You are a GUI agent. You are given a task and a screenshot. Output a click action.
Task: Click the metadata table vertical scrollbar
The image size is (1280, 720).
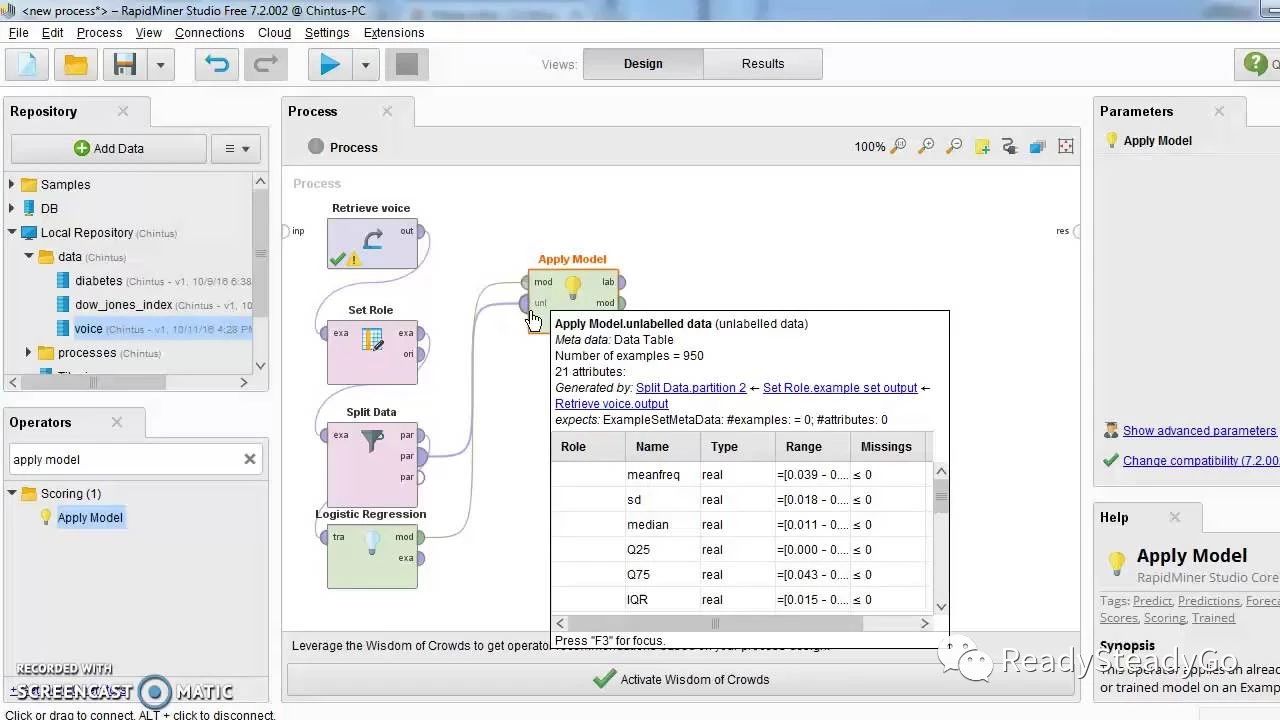pos(941,496)
